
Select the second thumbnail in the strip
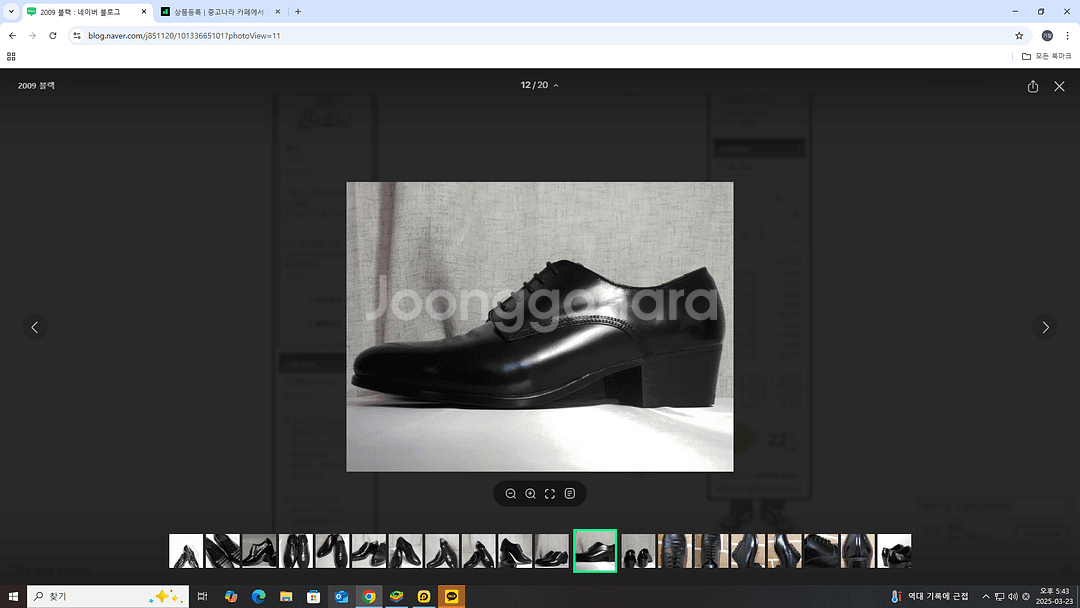click(222, 551)
